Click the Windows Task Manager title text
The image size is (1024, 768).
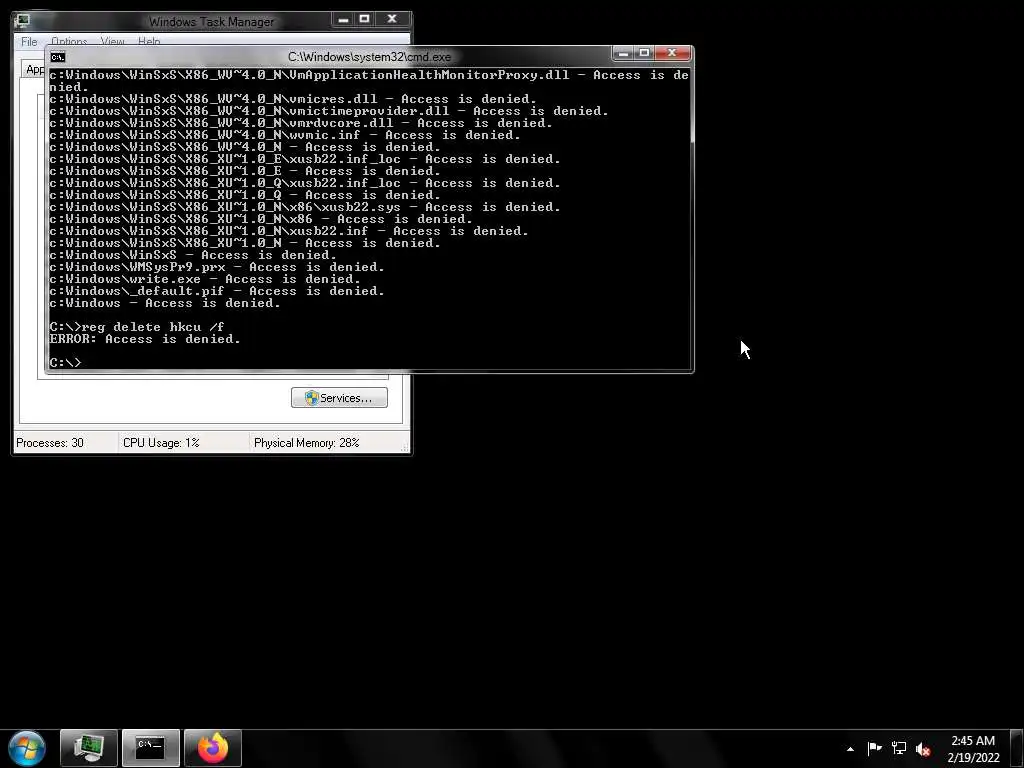pos(212,22)
